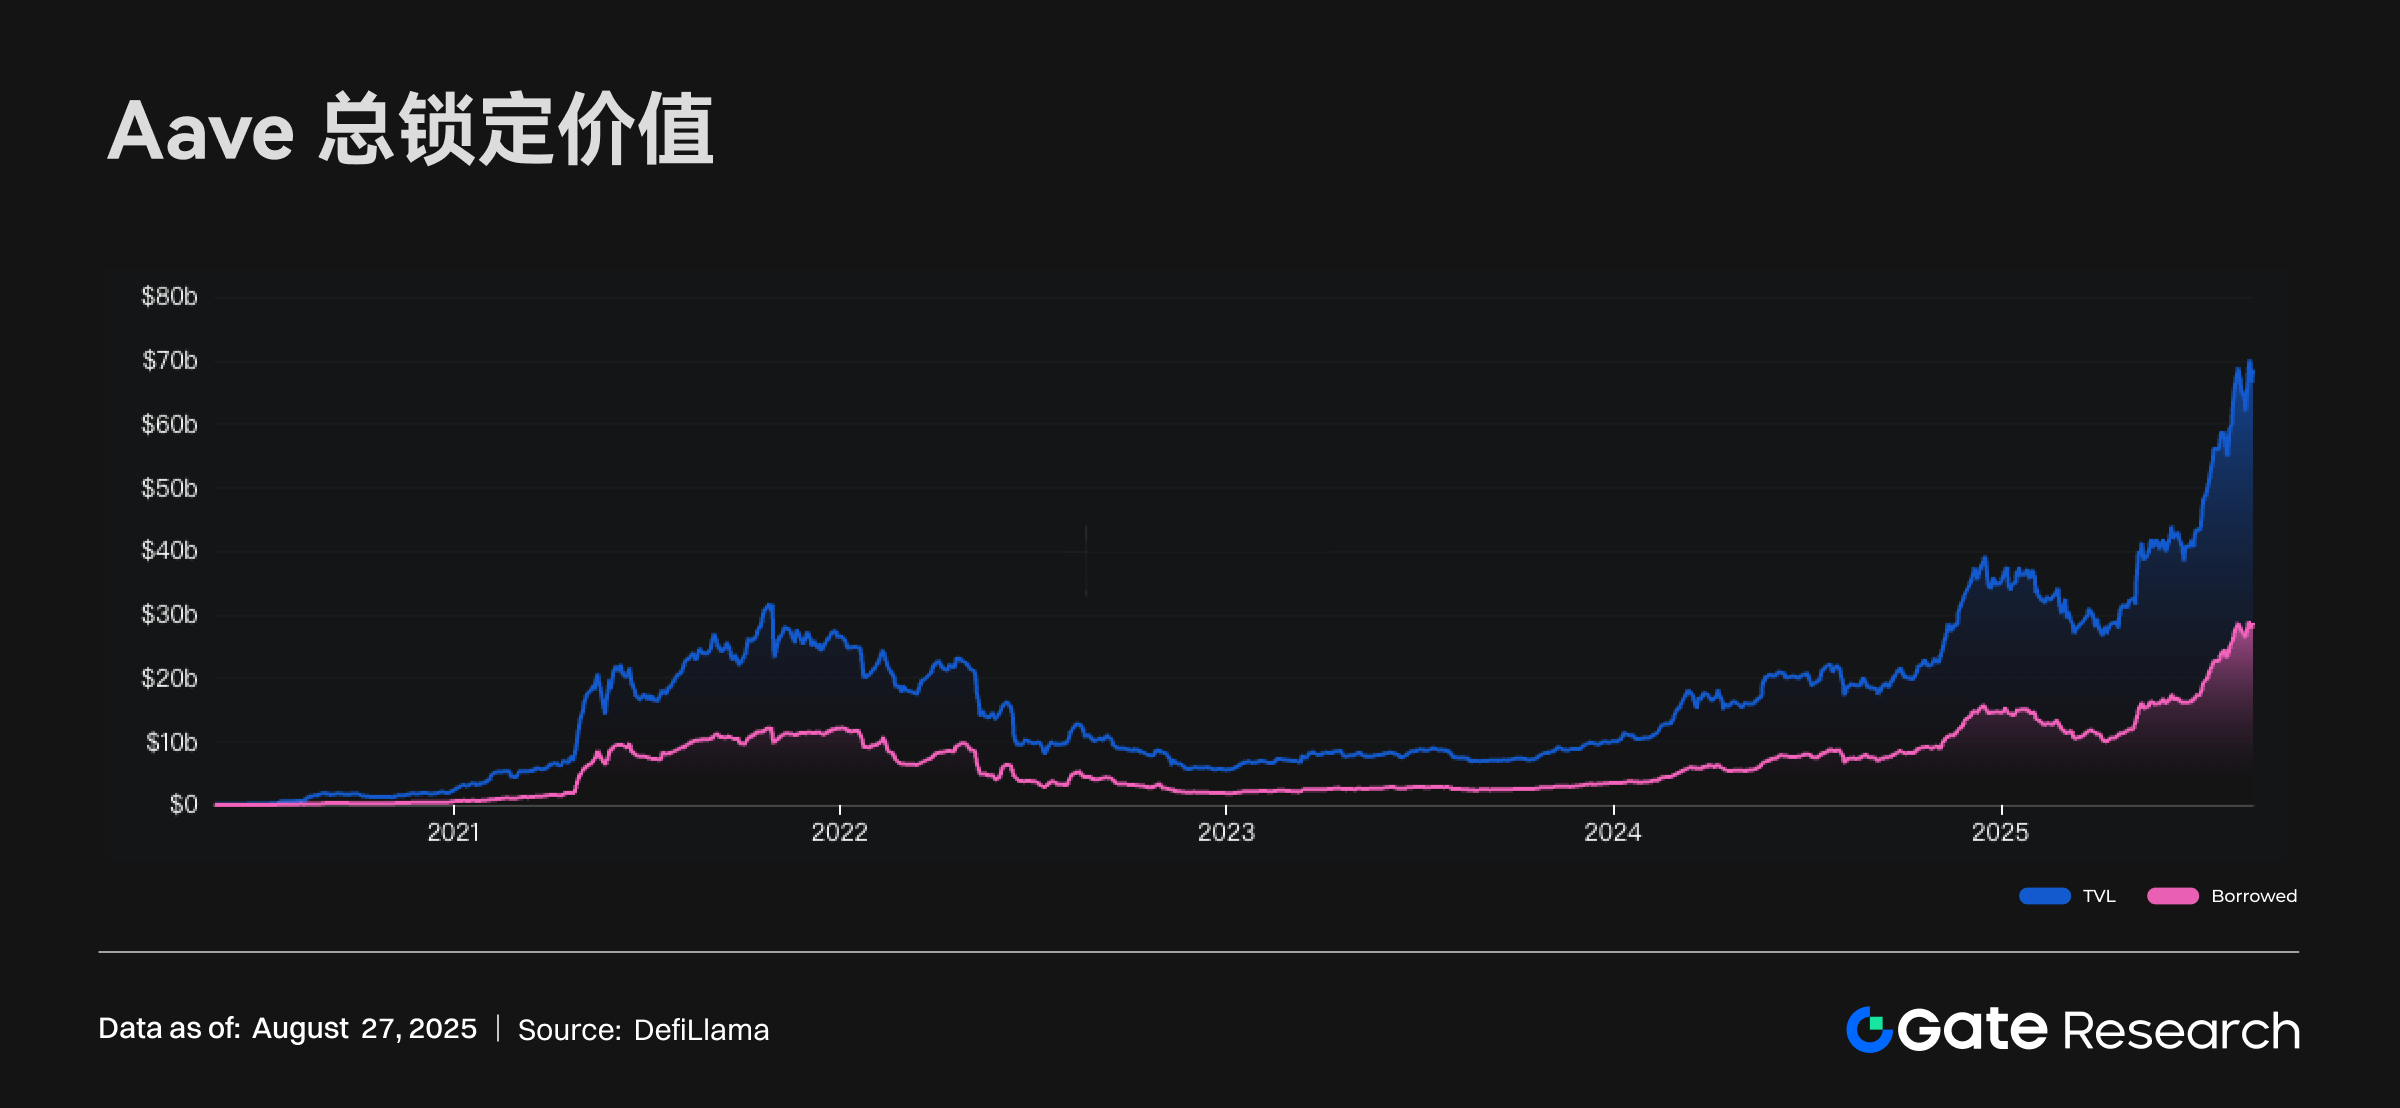Screen dimensions: 2400x1108
Task: Click the $50b y-axis label
Action: (169, 489)
